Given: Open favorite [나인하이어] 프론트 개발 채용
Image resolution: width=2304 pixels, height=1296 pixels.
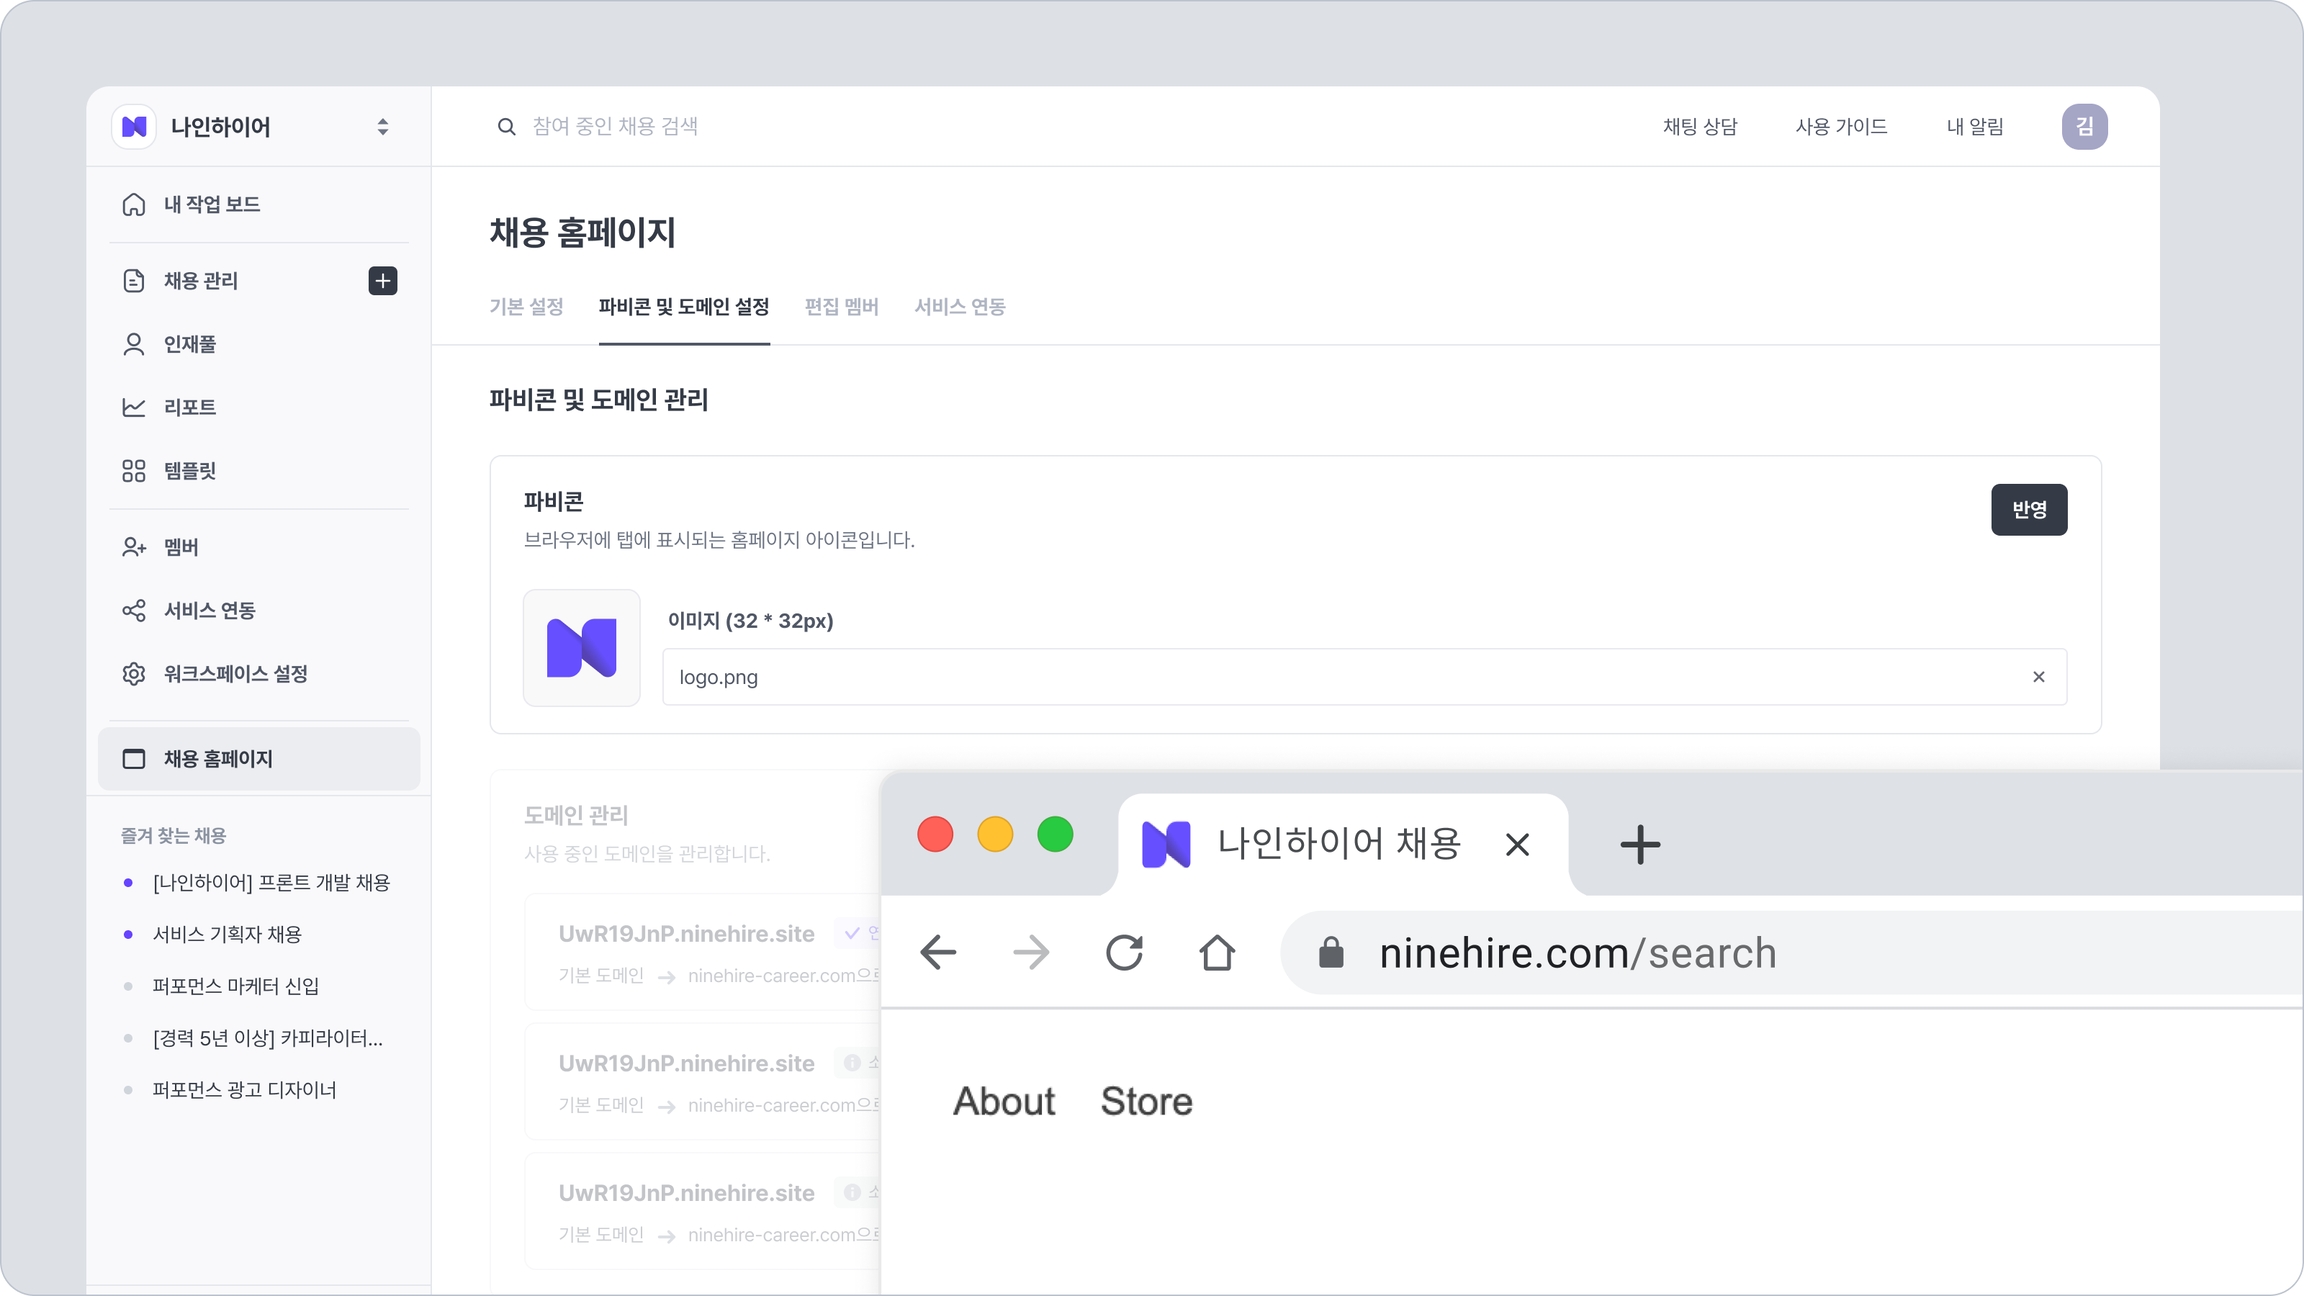Looking at the screenshot, I should pos(271,883).
